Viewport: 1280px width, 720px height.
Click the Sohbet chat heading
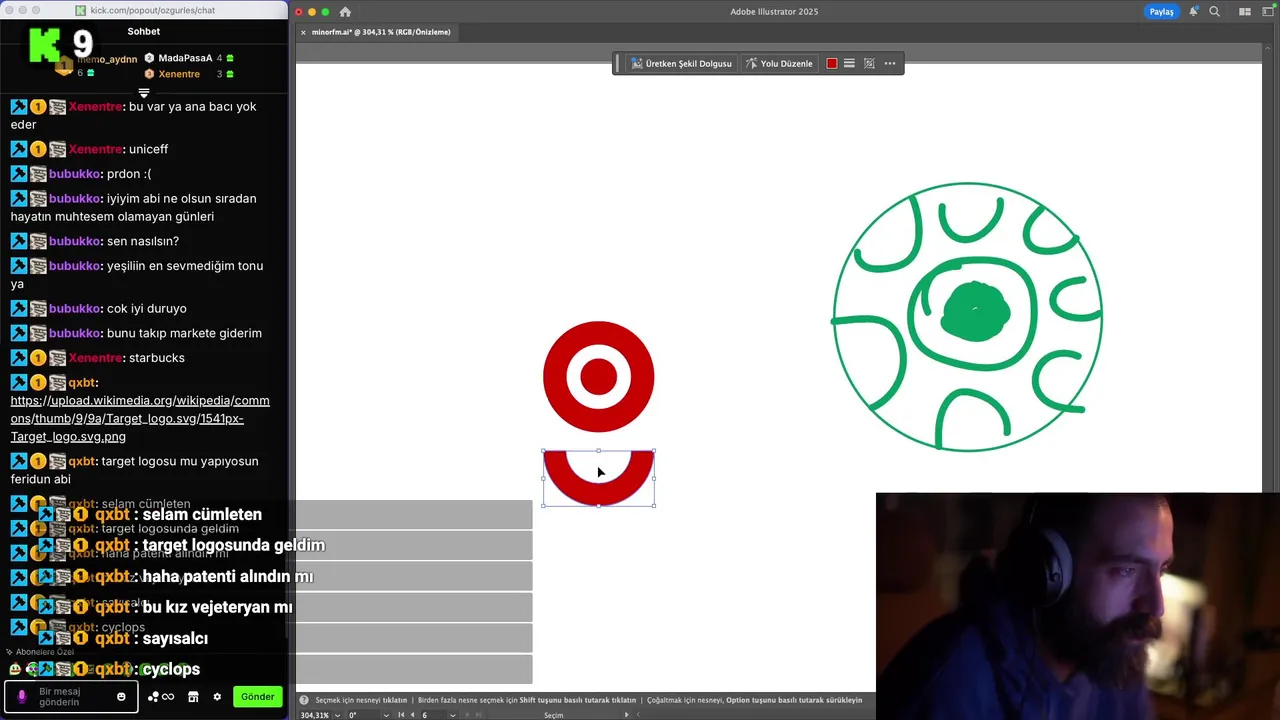click(144, 31)
